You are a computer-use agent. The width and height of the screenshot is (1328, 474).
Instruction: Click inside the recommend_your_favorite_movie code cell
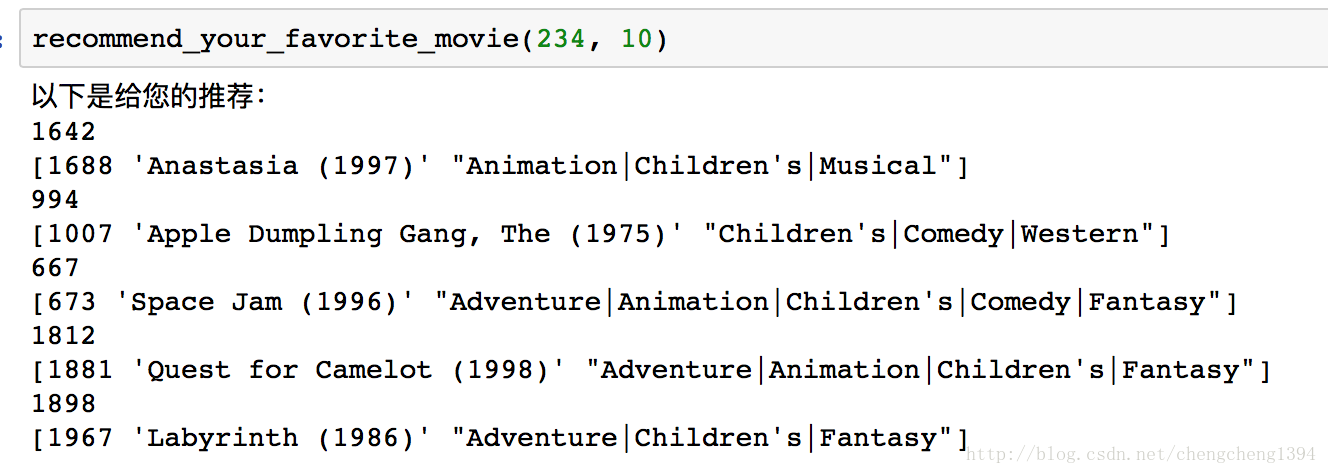coord(900,40)
